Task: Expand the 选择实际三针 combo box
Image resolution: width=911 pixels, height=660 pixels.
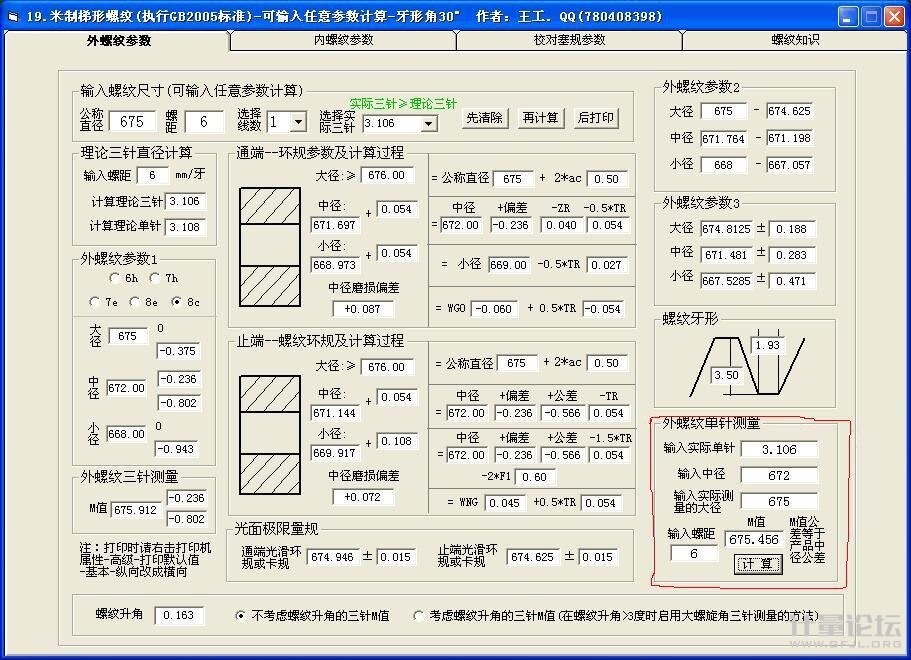Action: click(428, 123)
